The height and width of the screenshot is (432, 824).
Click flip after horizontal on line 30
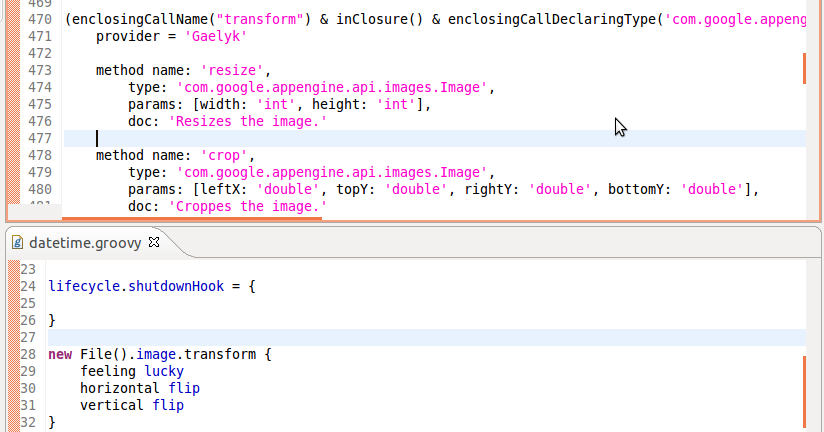click(184, 388)
